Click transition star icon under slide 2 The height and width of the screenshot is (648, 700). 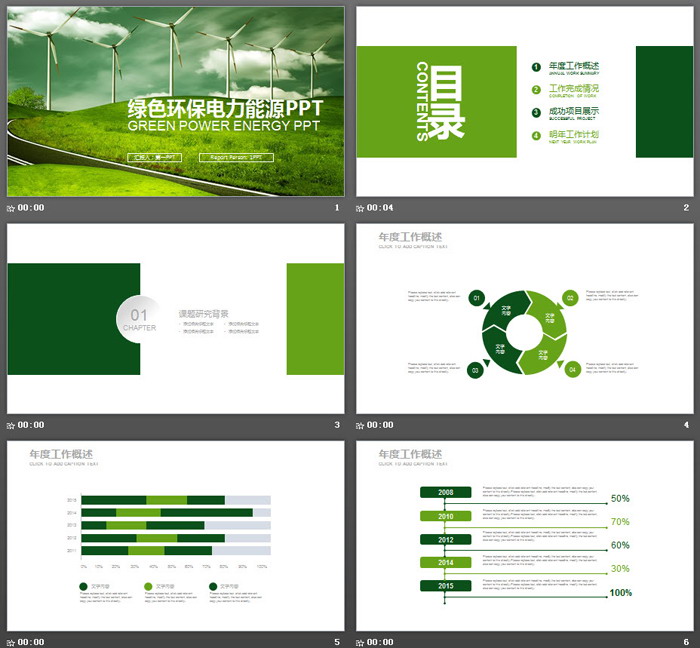pos(361,208)
